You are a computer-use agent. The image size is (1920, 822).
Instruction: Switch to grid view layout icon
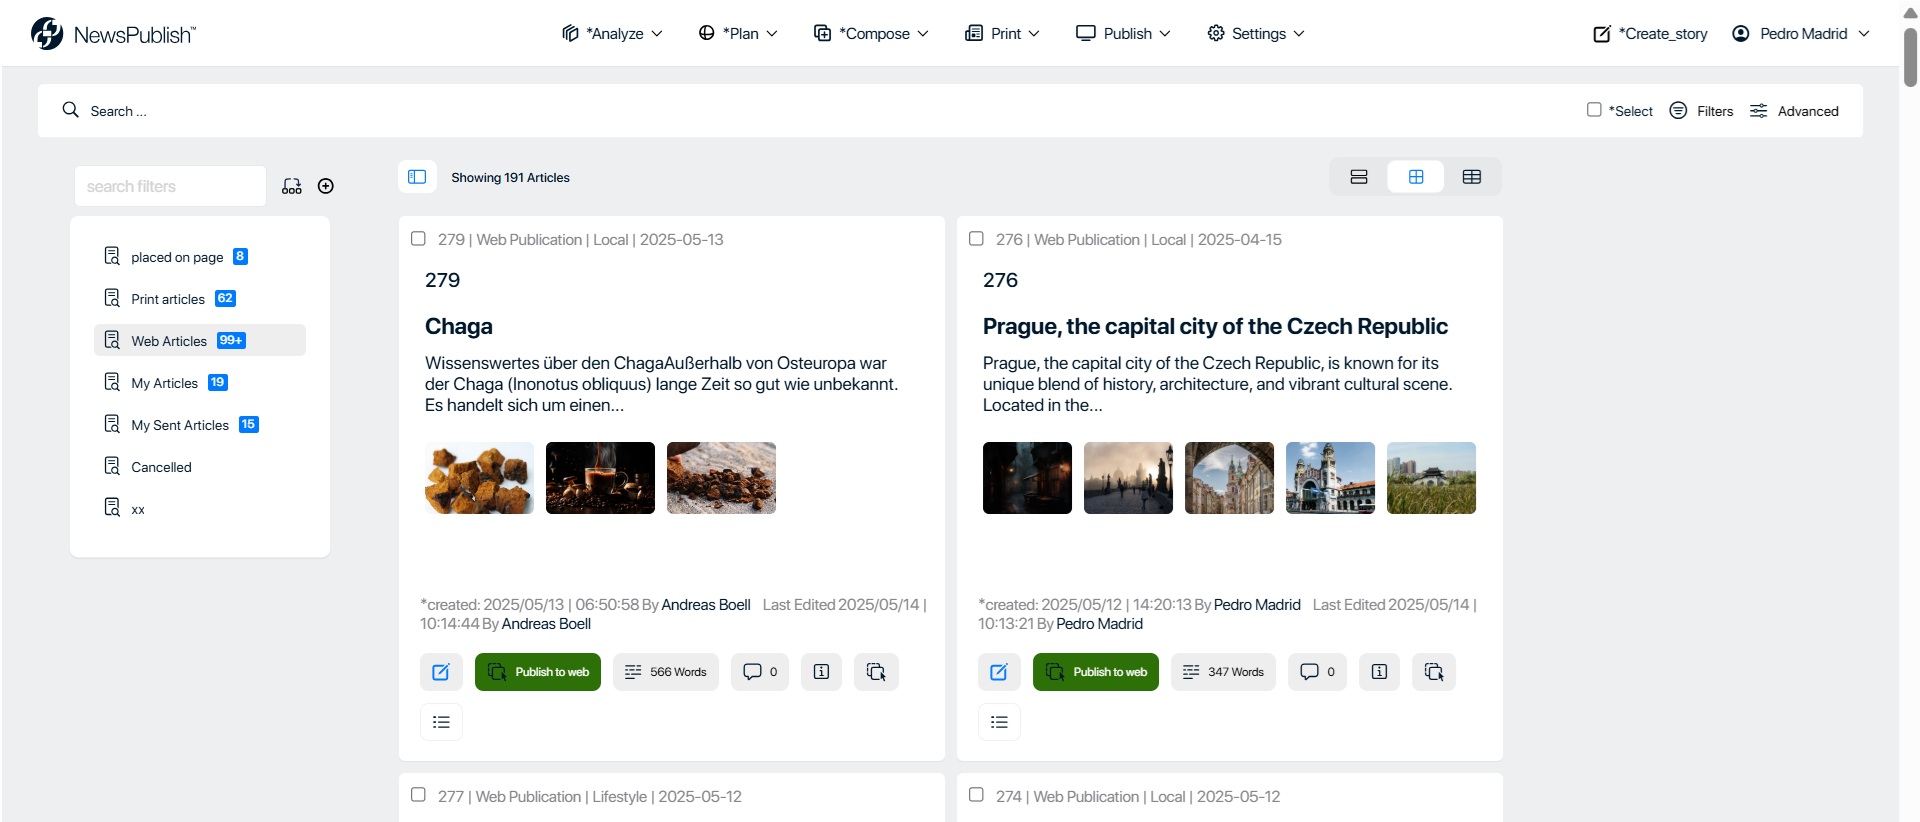[1416, 177]
